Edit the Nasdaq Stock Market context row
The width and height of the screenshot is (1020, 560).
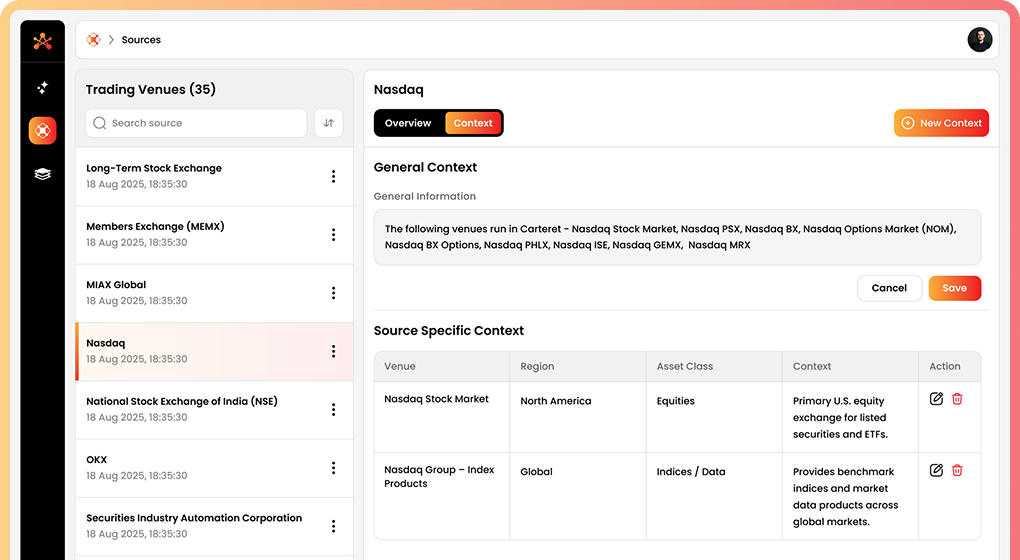click(936, 399)
